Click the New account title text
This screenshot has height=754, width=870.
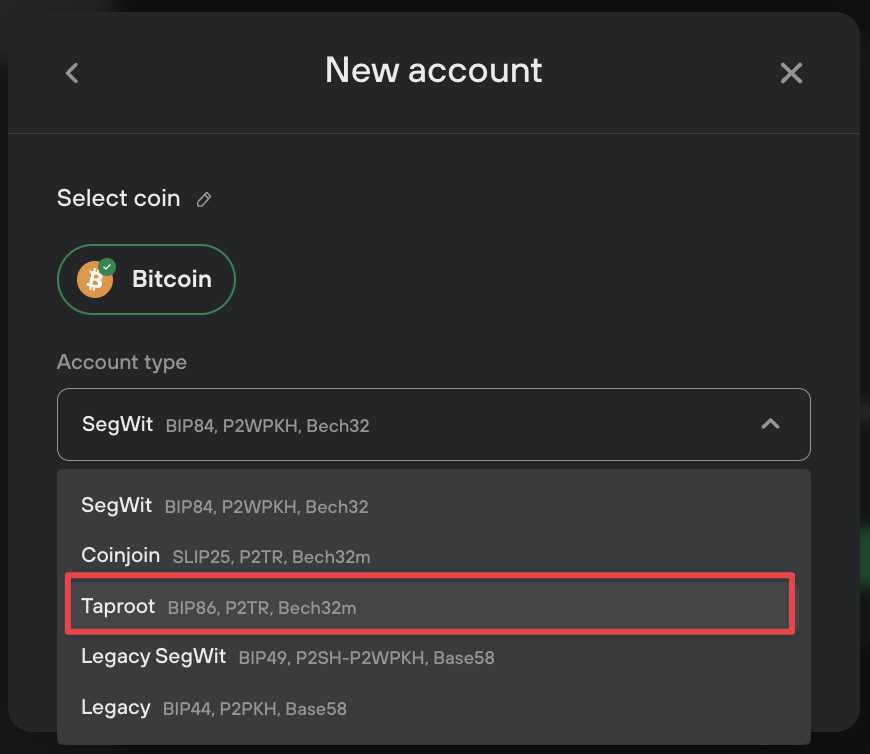click(433, 70)
